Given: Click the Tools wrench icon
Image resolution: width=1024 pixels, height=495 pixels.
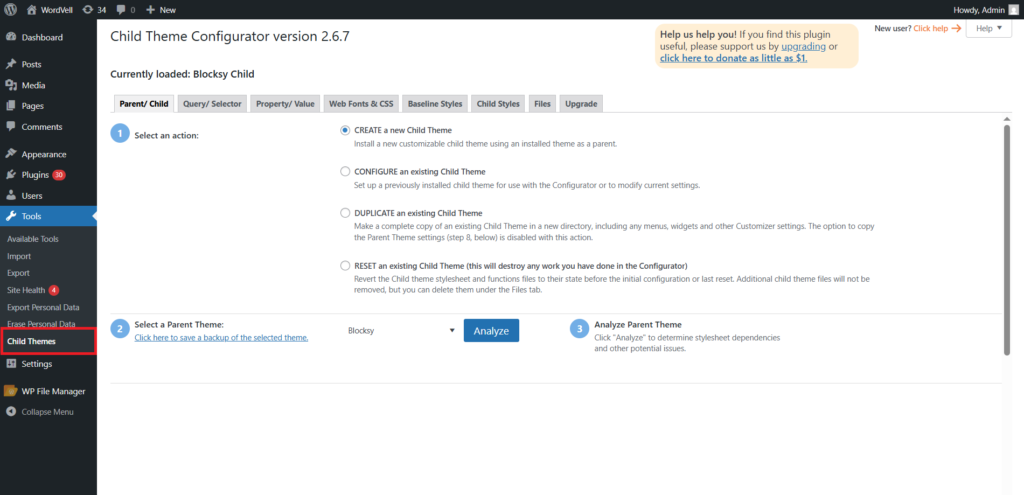Looking at the screenshot, I should 11,216.
